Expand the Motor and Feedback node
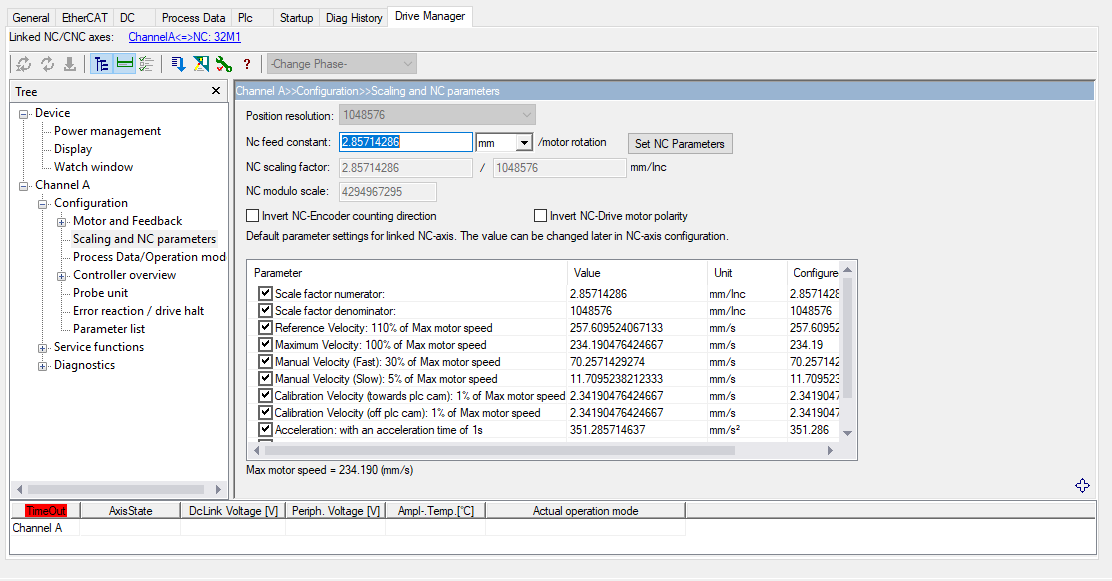The width and height of the screenshot is (1112, 581). 62,221
